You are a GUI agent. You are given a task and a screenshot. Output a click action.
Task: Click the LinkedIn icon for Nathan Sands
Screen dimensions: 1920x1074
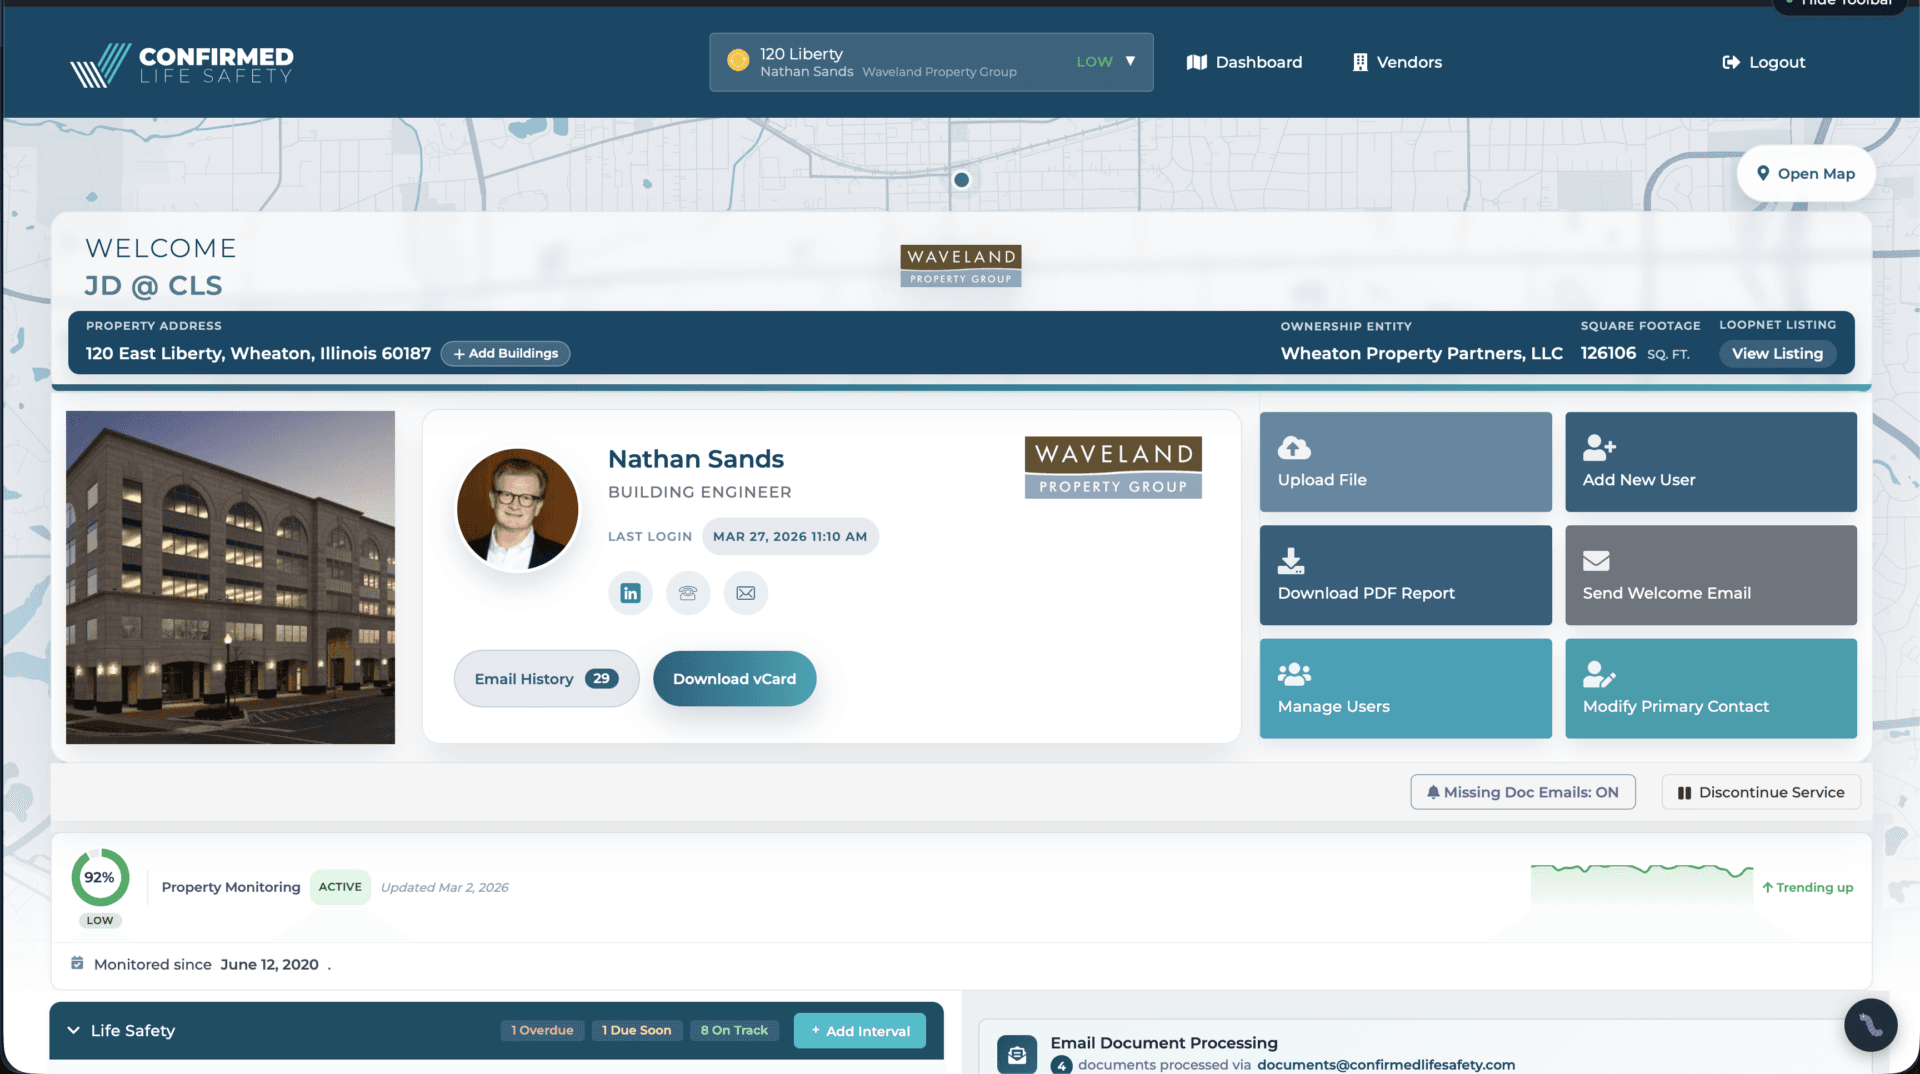[630, 593]
